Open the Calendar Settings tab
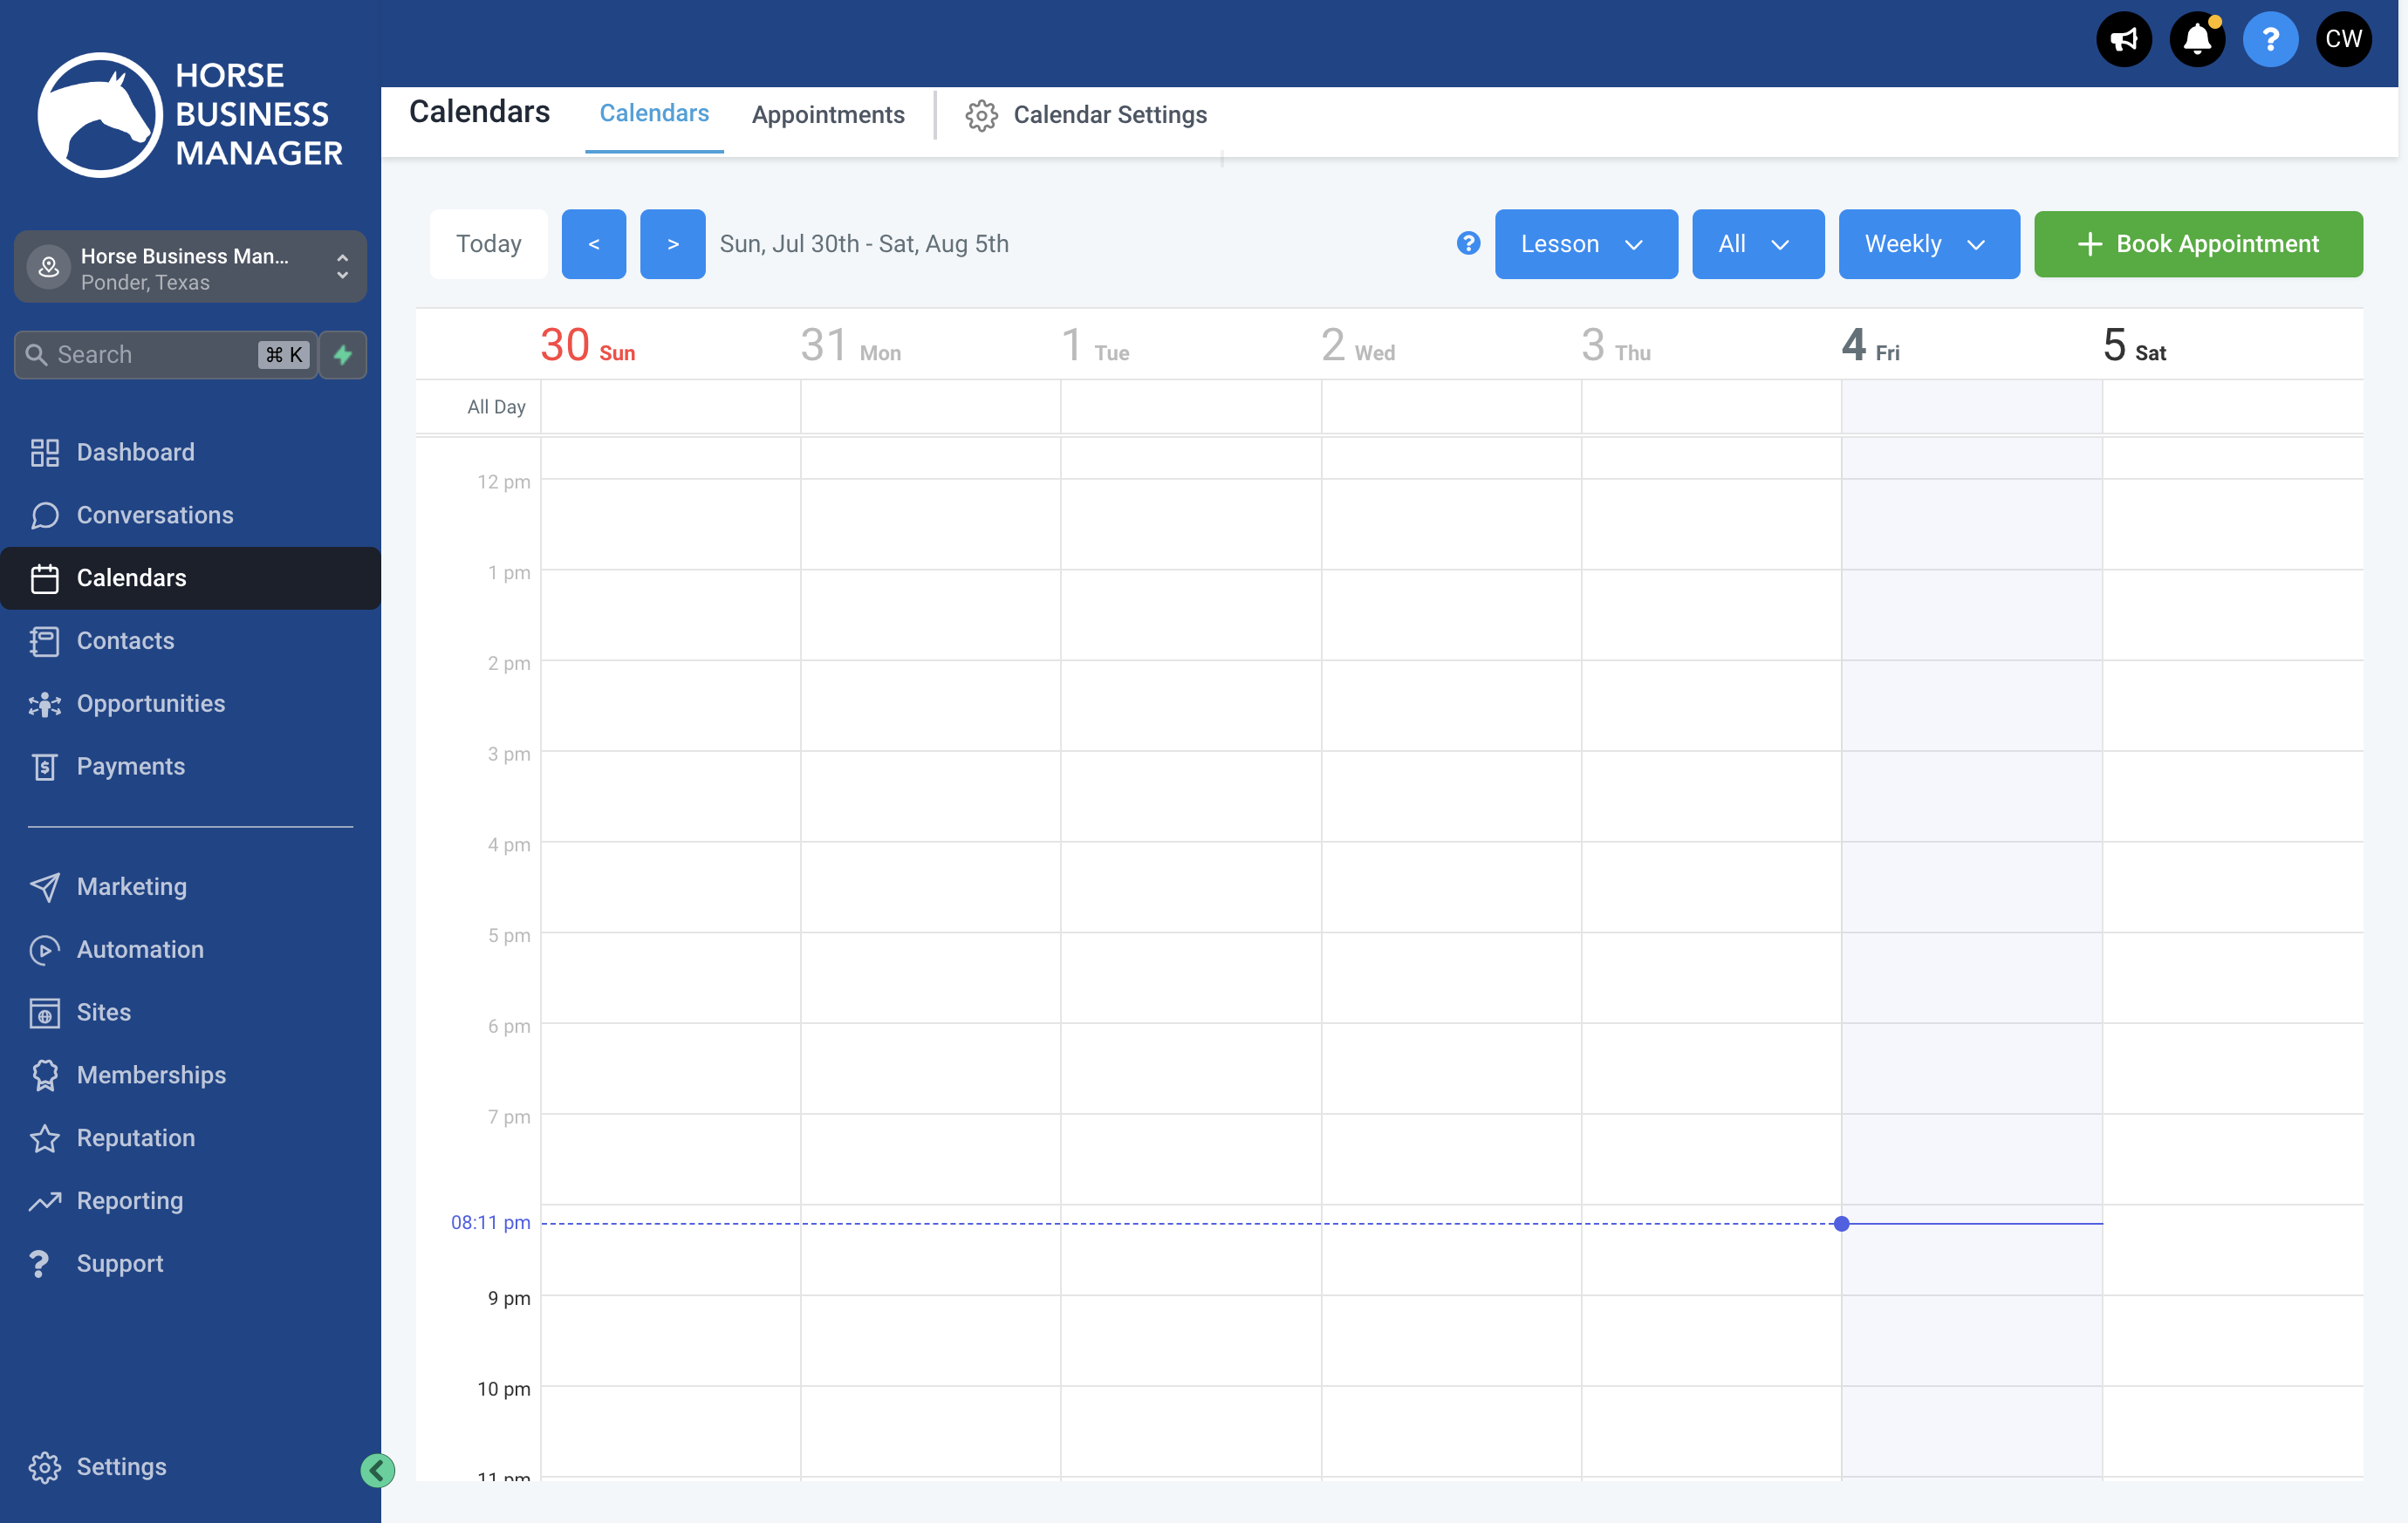Image resolution: width=2408 pixels, height=1523 pixels. coord(1086,115)
